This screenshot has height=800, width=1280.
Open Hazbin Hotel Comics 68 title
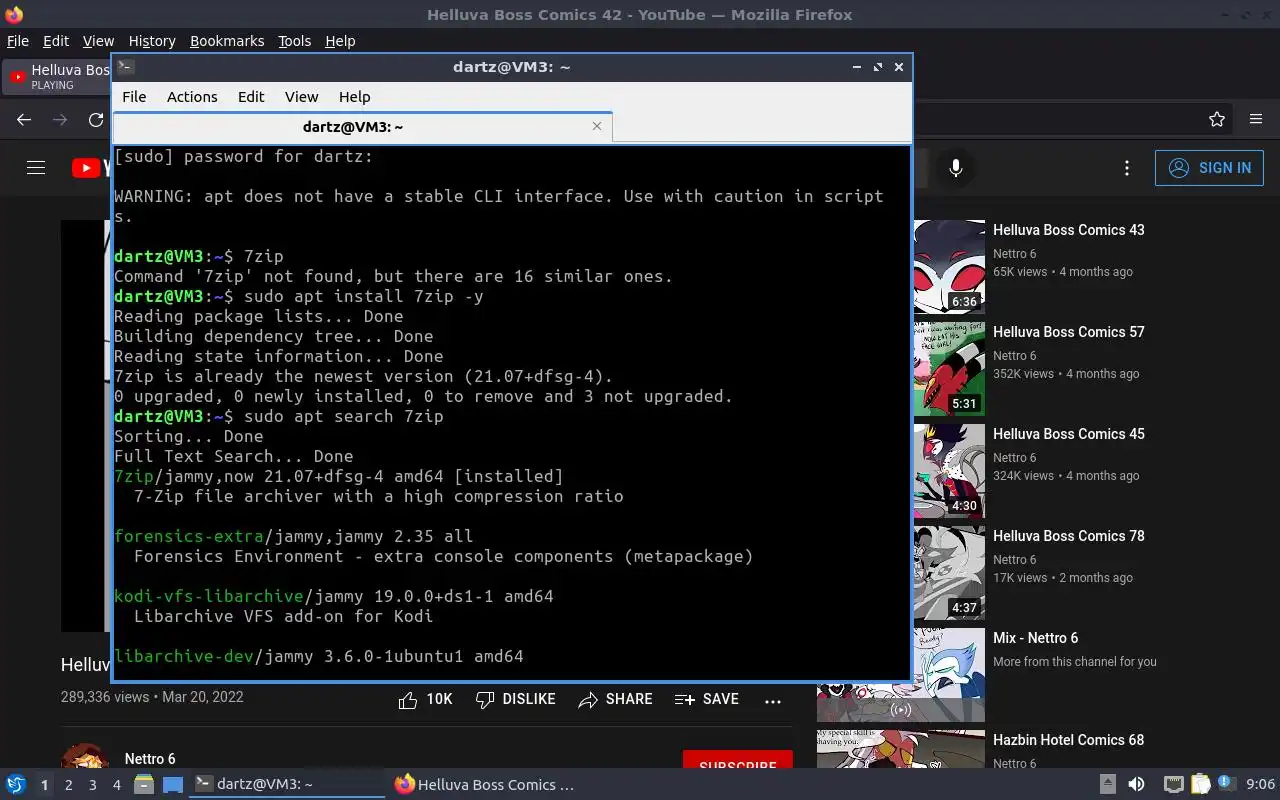click(1068, 740)
